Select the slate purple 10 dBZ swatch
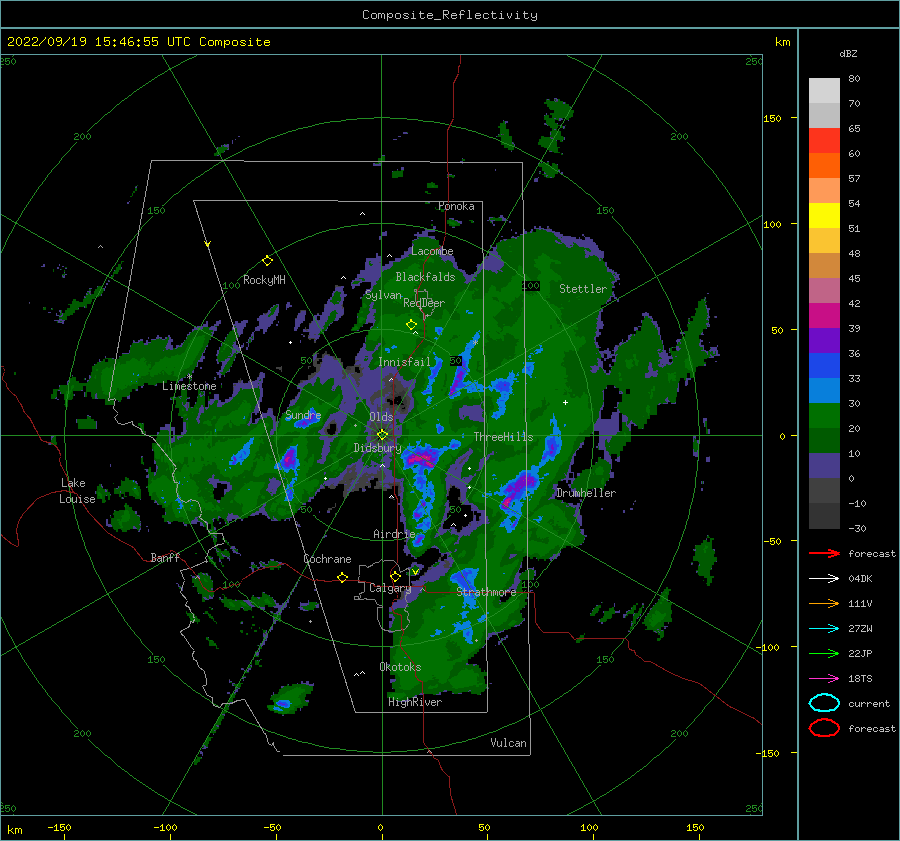Image resolution: width=900 pixels, height=841 pixels. (x=824, y=466)
